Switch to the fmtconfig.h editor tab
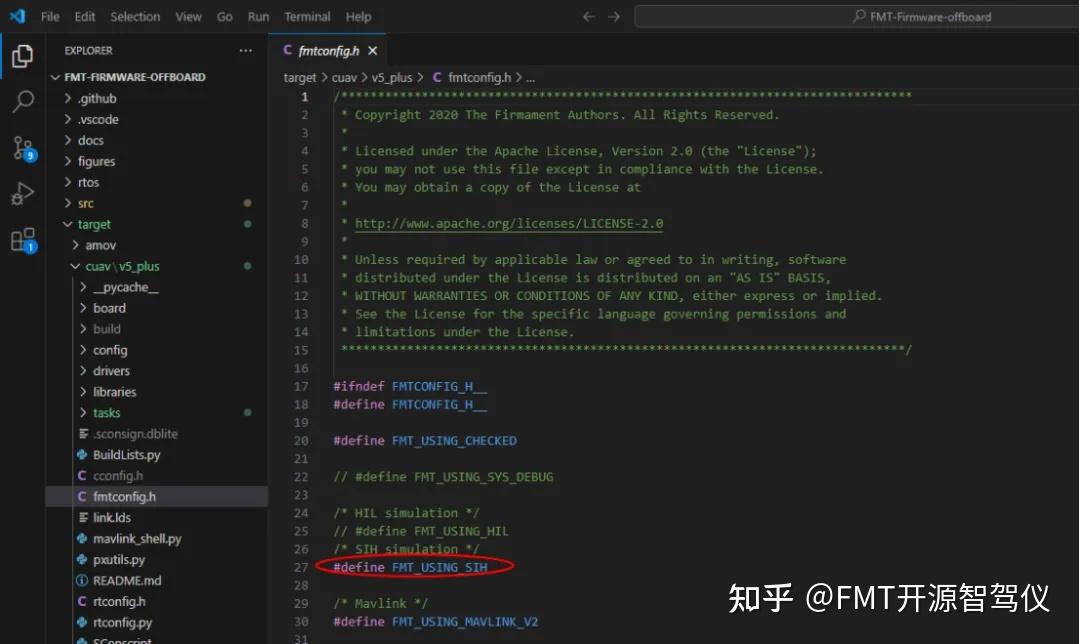This screenshot has width=1080, height=644. 328,48
